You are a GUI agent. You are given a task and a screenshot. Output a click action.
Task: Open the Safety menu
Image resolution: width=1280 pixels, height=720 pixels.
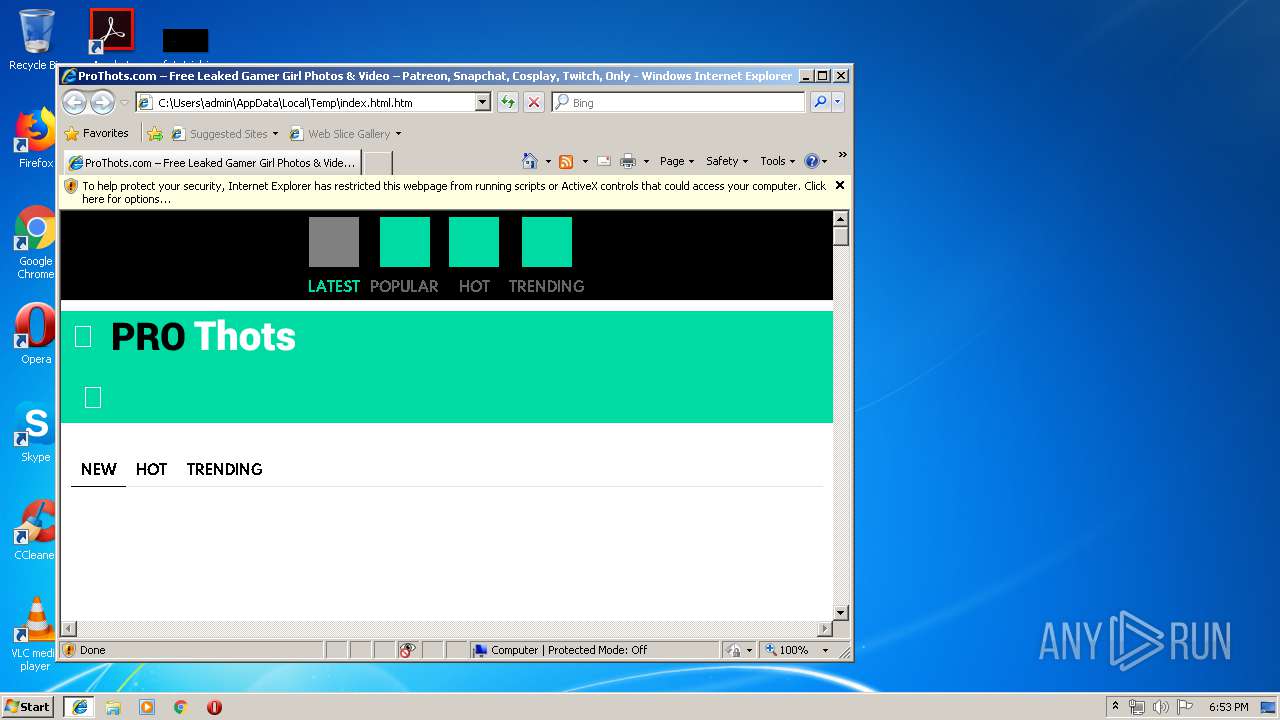click(x=727, y=161)
